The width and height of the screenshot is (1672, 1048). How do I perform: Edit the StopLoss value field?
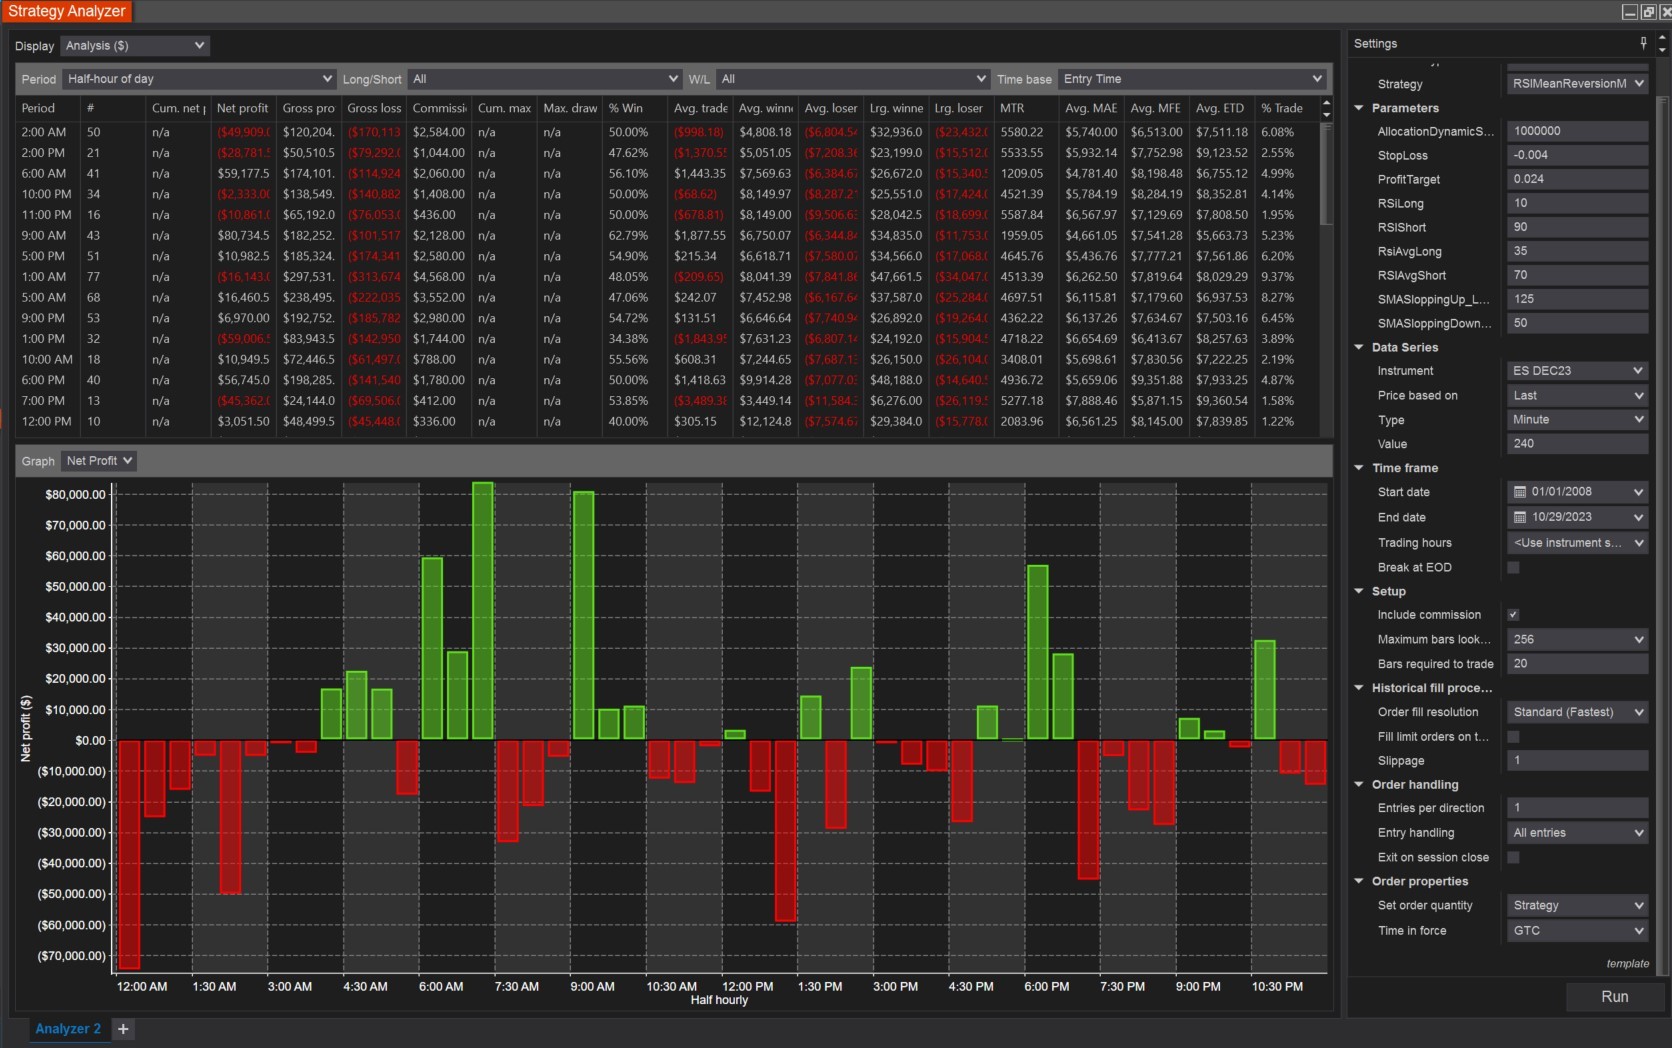pyautogui.click(x=1577, y=155)
